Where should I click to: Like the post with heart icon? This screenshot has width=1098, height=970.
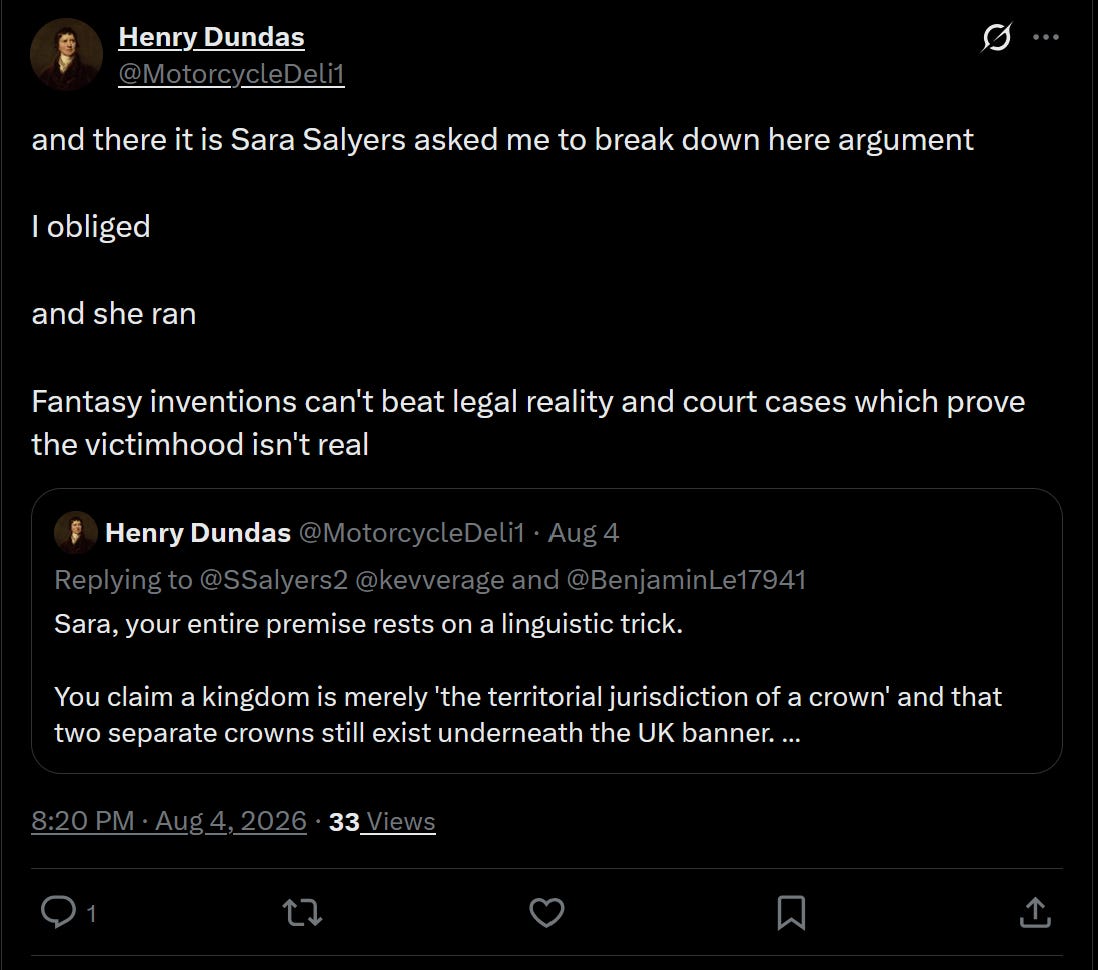click(x=546, y=913)
